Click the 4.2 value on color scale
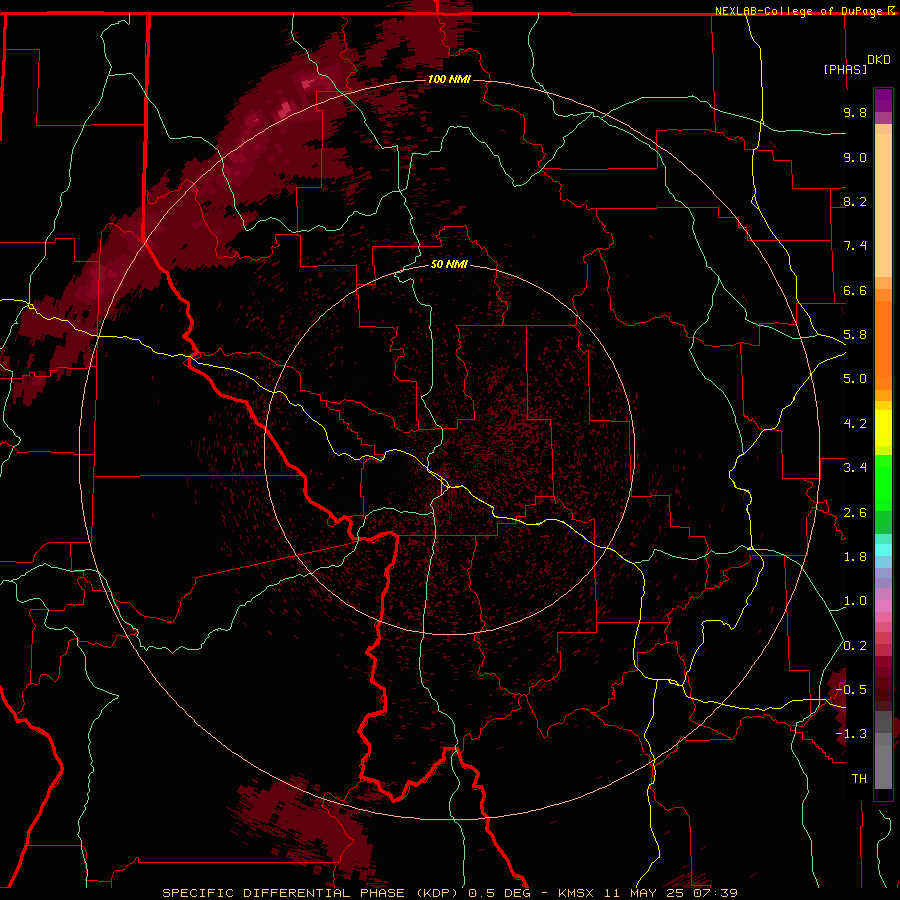 pos(855,424)
